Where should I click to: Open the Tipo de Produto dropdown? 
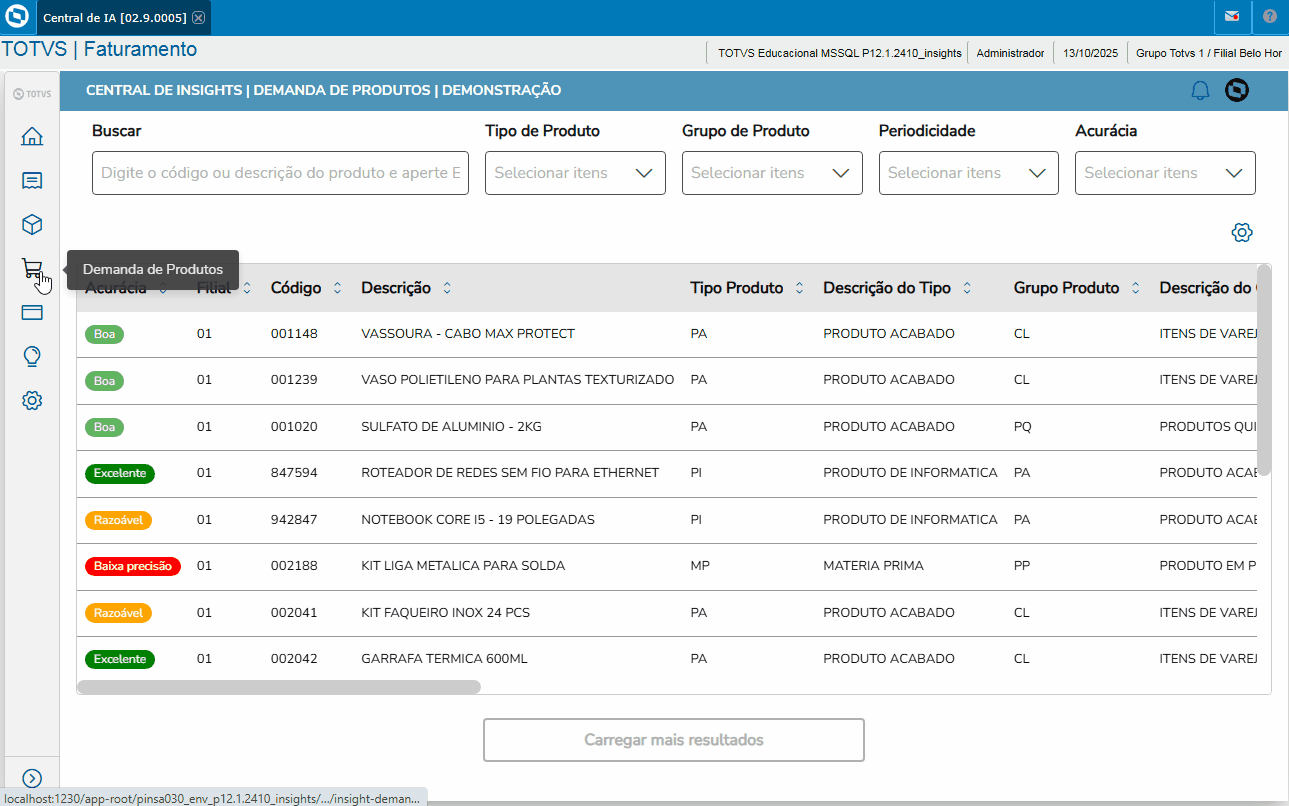575,172
